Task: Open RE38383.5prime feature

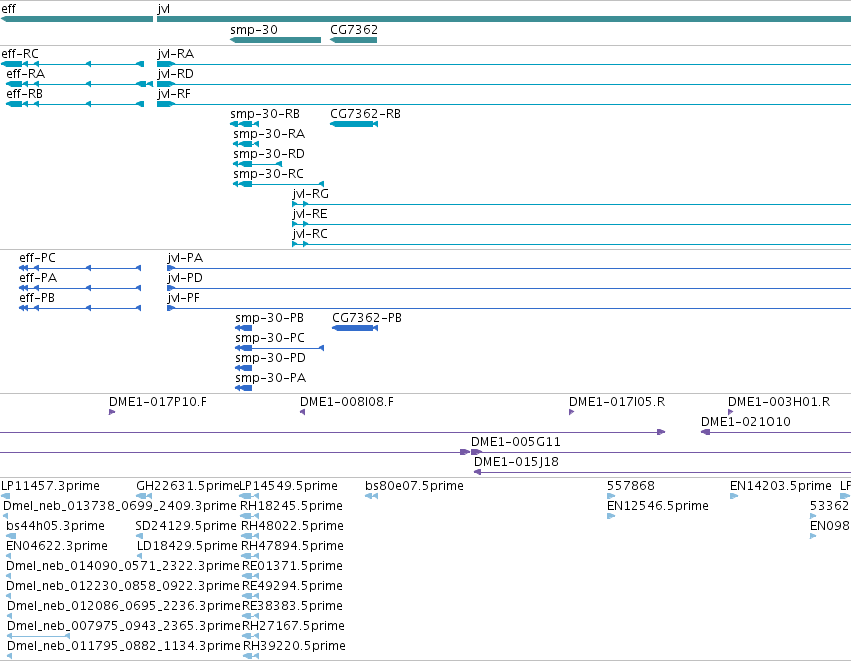Action: coord(250,616)
